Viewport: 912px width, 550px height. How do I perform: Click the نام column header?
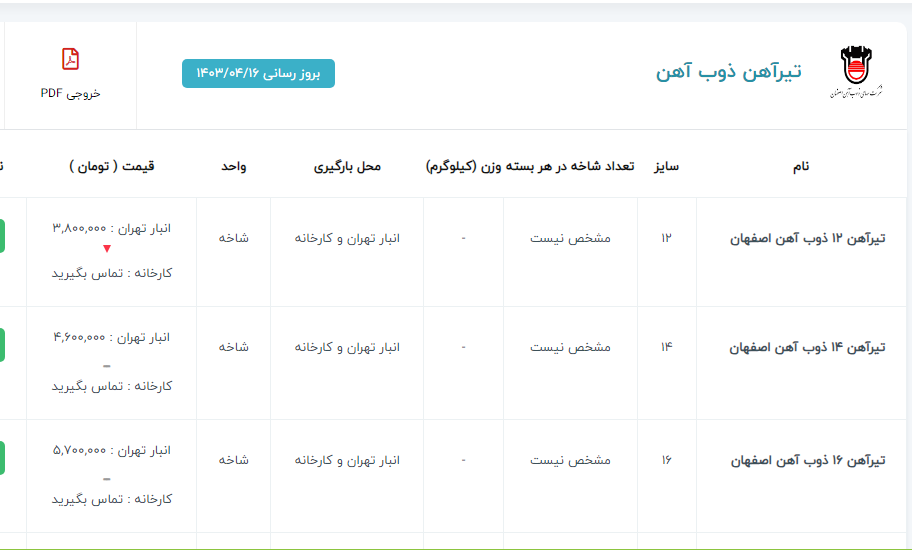tap(800, 166)
